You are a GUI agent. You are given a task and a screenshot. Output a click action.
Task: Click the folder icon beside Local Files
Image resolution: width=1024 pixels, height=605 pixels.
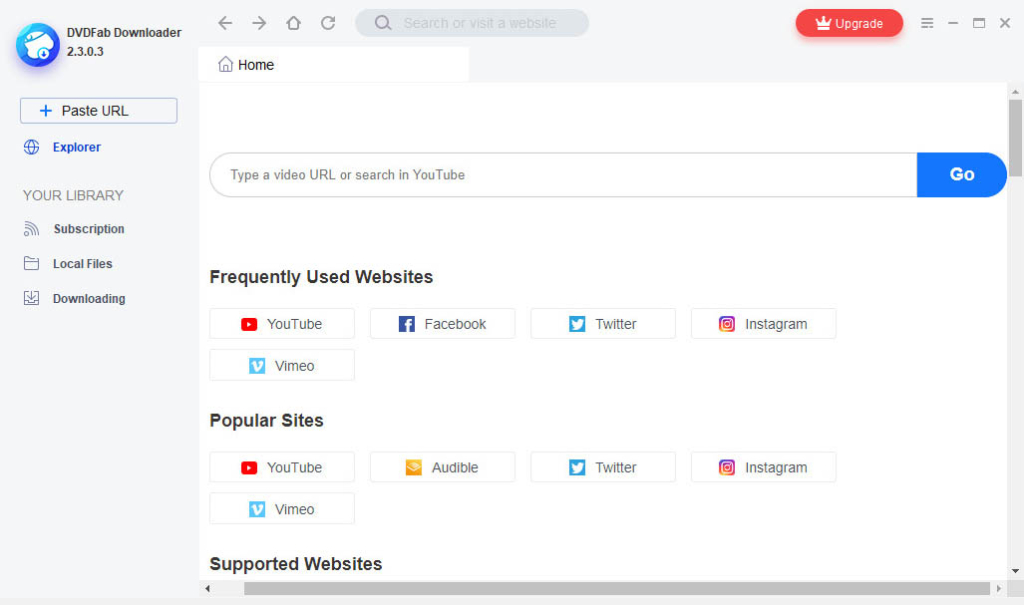point(31,263)
